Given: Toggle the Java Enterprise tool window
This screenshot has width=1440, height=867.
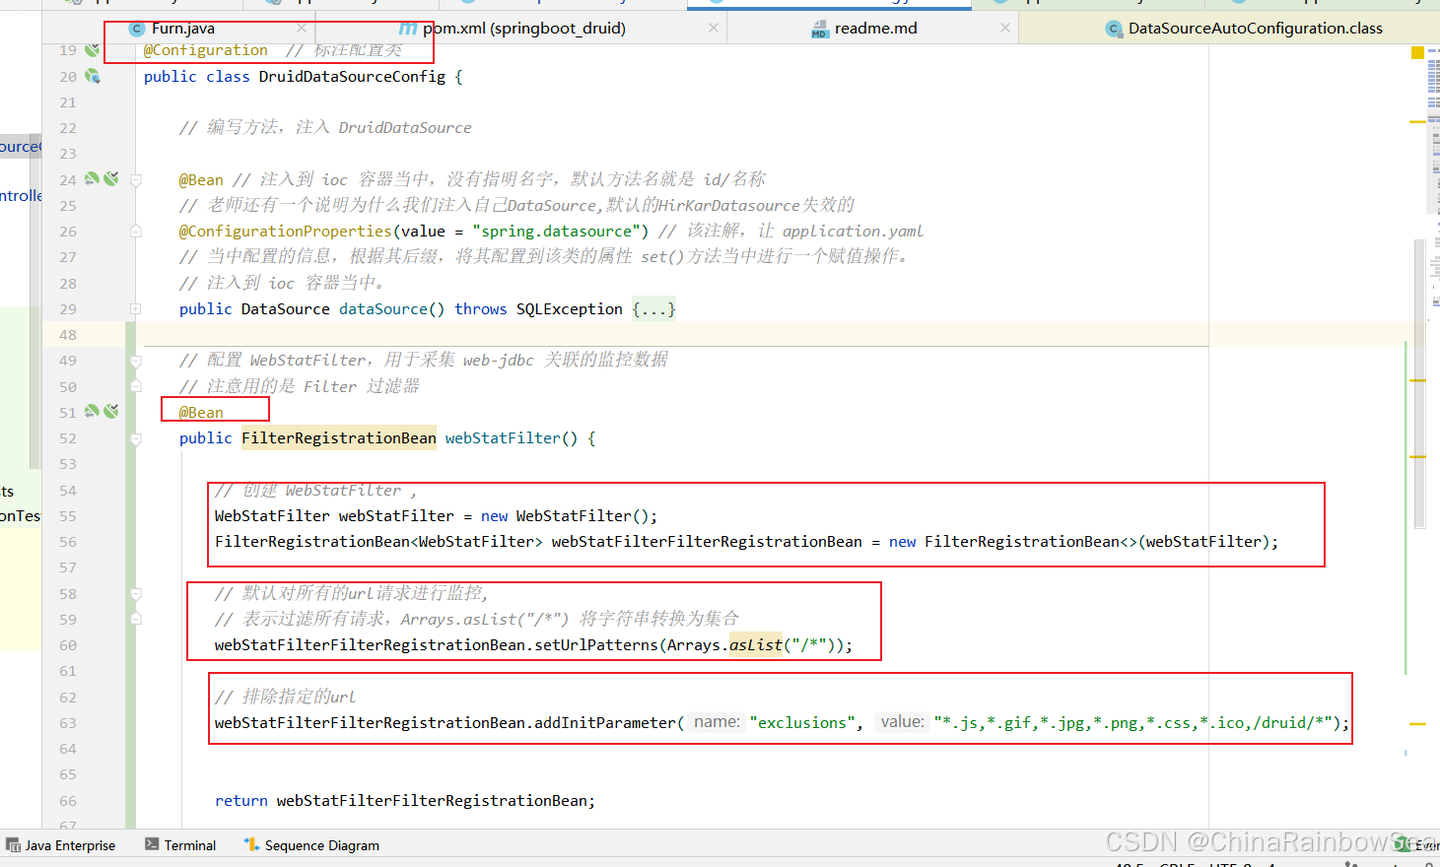Looking at the screenshot, I should [x=64, y=845].
